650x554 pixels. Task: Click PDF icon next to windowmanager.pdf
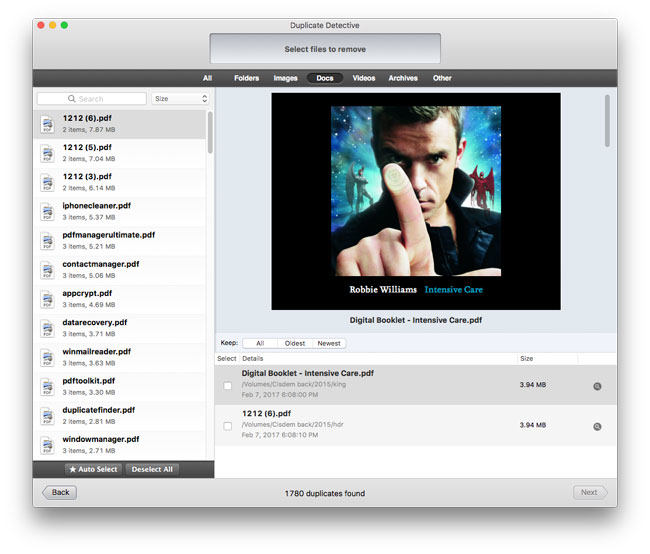[47, 445]
